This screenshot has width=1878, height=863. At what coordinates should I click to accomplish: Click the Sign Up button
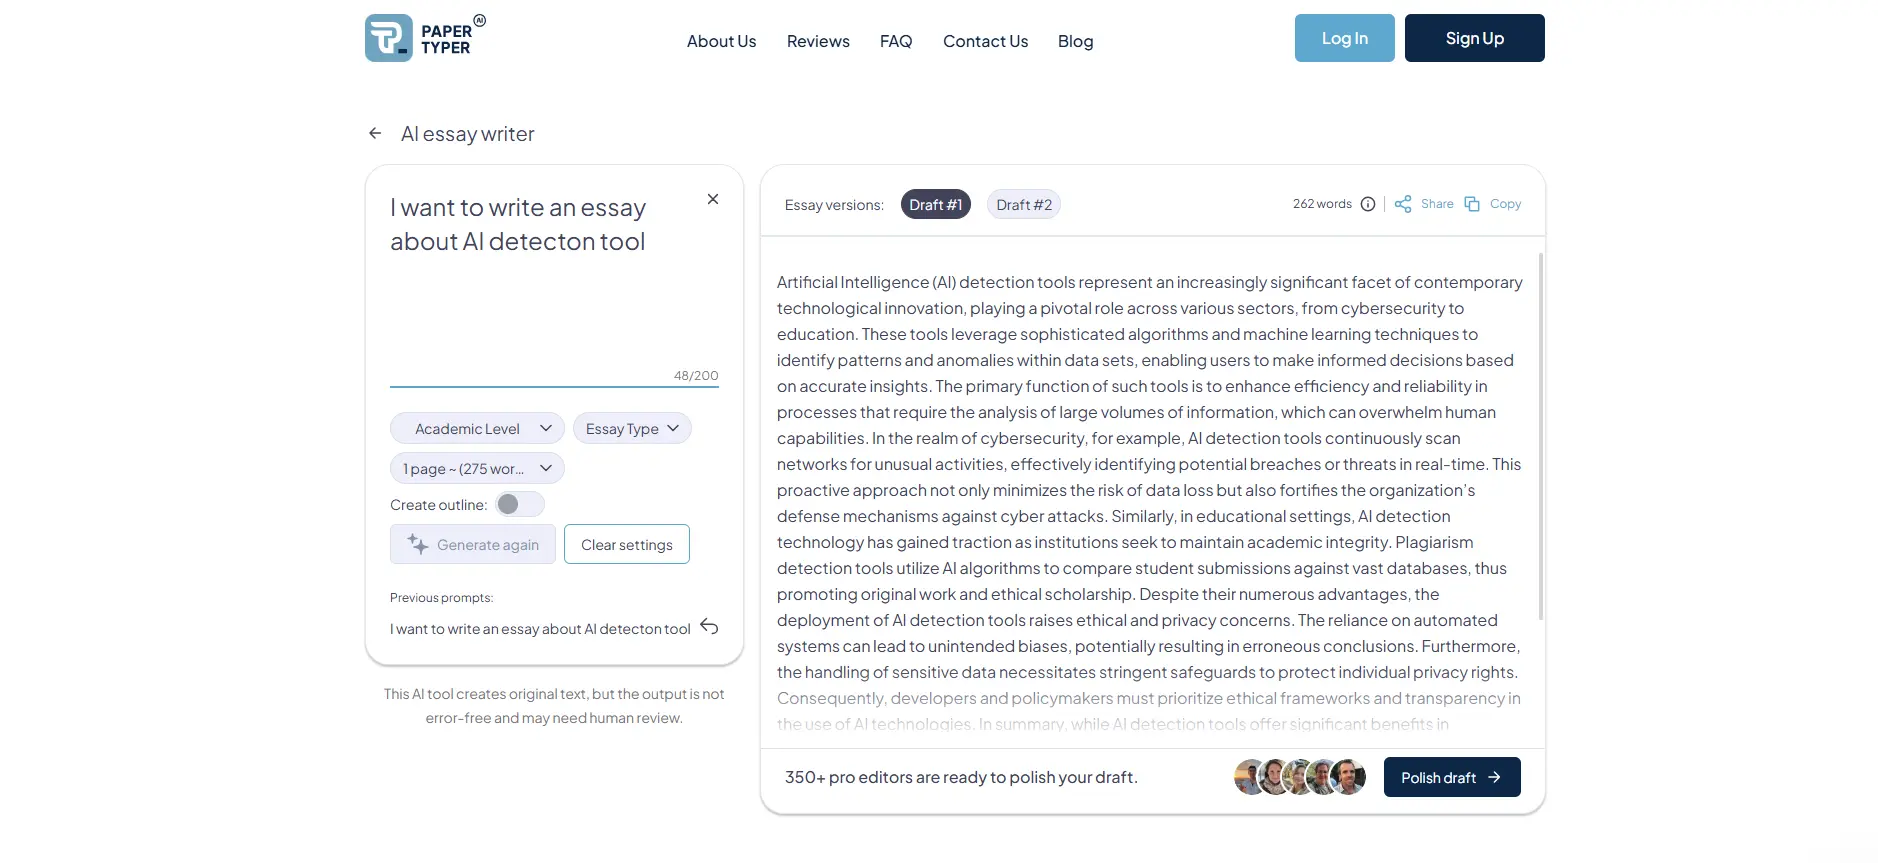click(1474, 38)
